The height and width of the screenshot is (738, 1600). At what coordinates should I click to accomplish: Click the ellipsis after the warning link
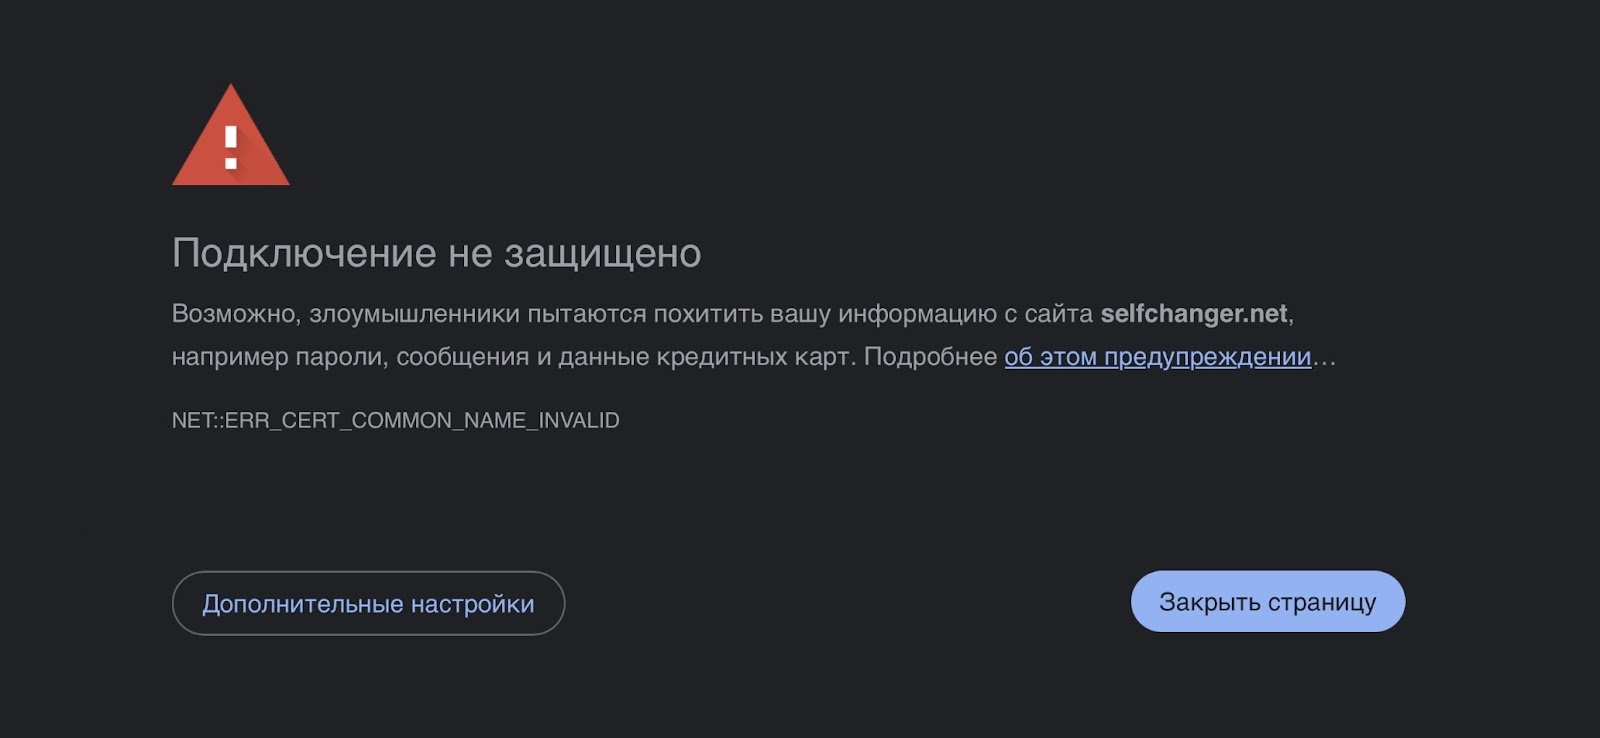(x=1324, y=357)
